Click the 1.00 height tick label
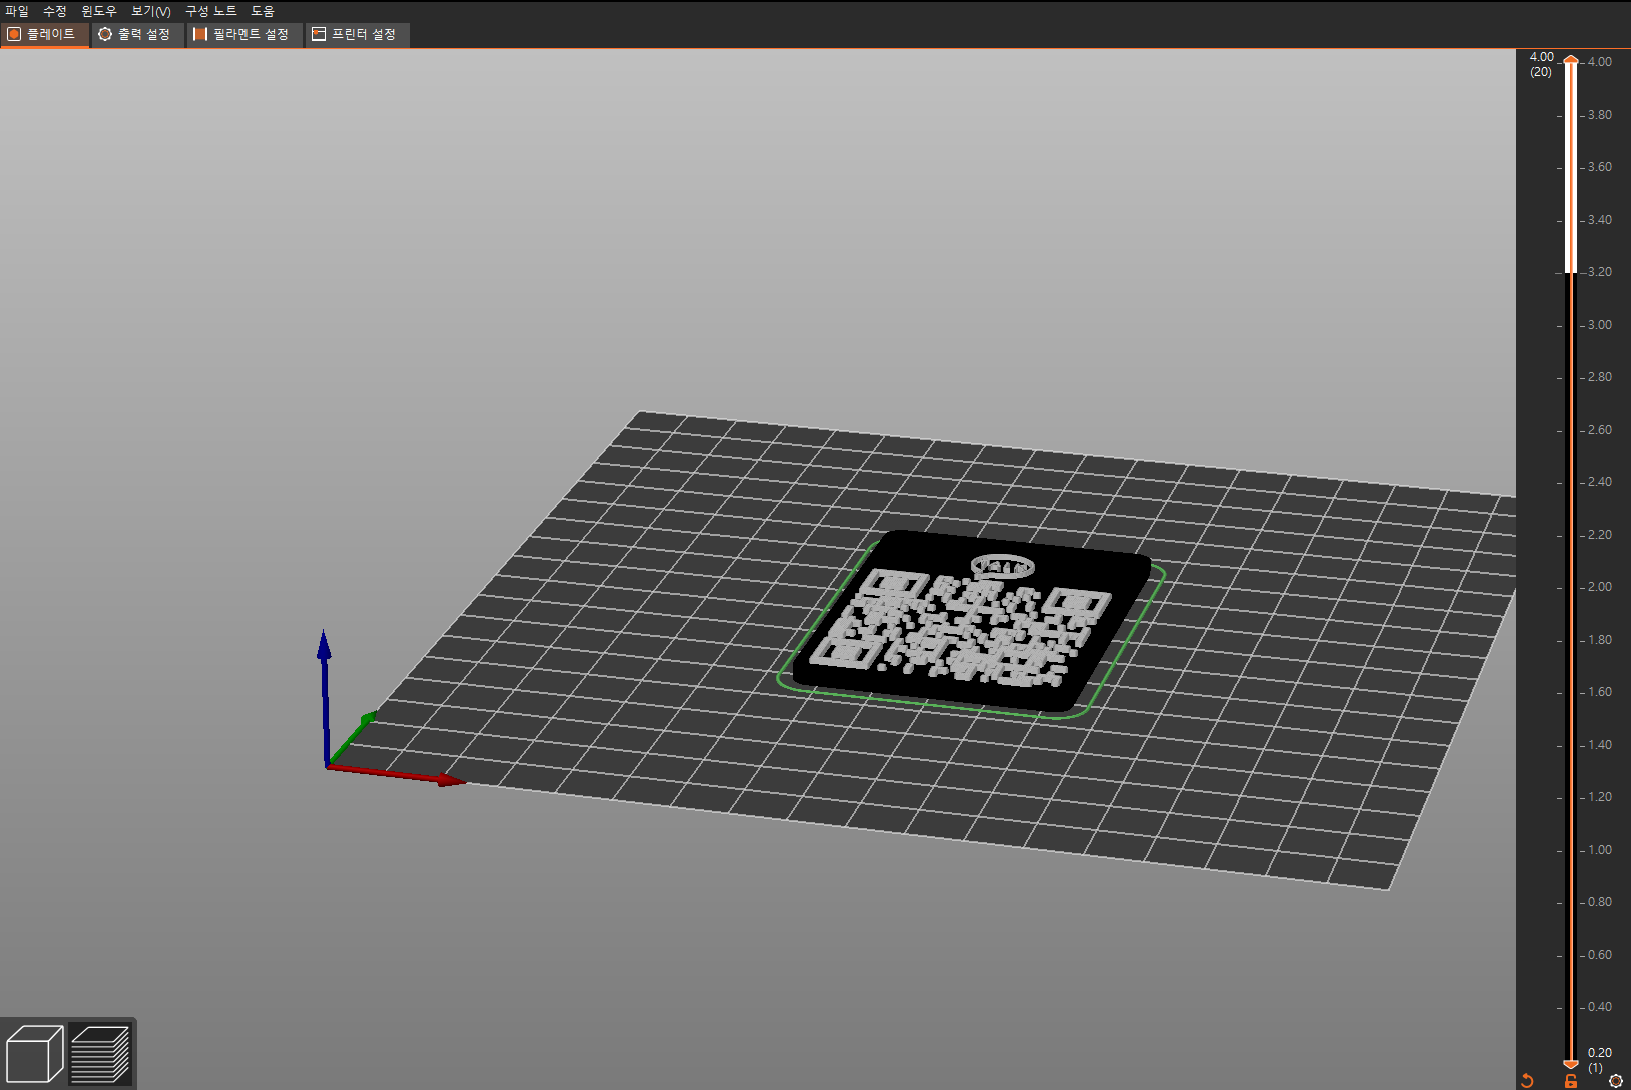 click(1600, 850)
